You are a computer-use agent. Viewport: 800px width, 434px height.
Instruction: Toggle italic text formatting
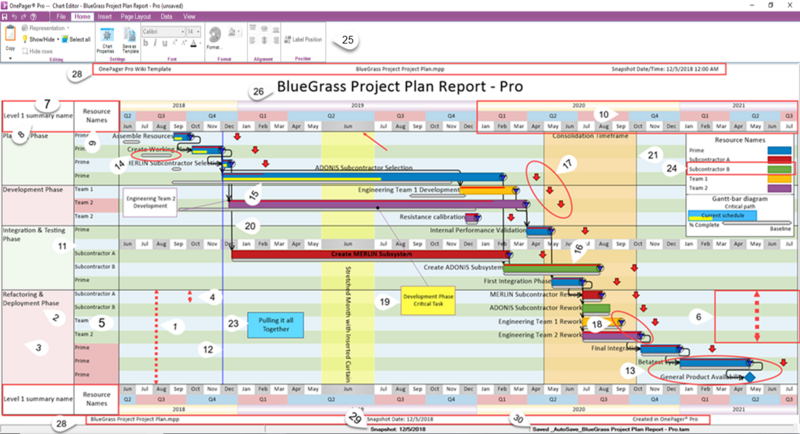coord(155,43)
